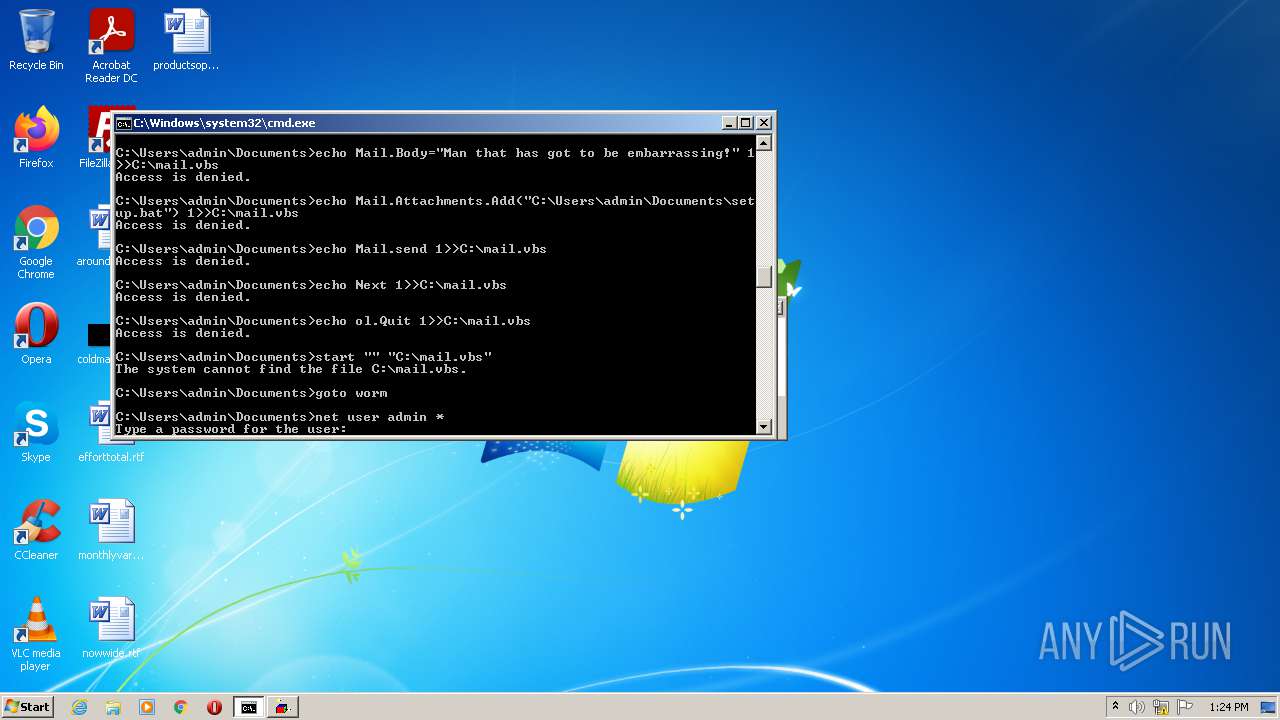Close the cmd.exe window
Viewport: 1280px width, 720px height.
tap(764, 123)
